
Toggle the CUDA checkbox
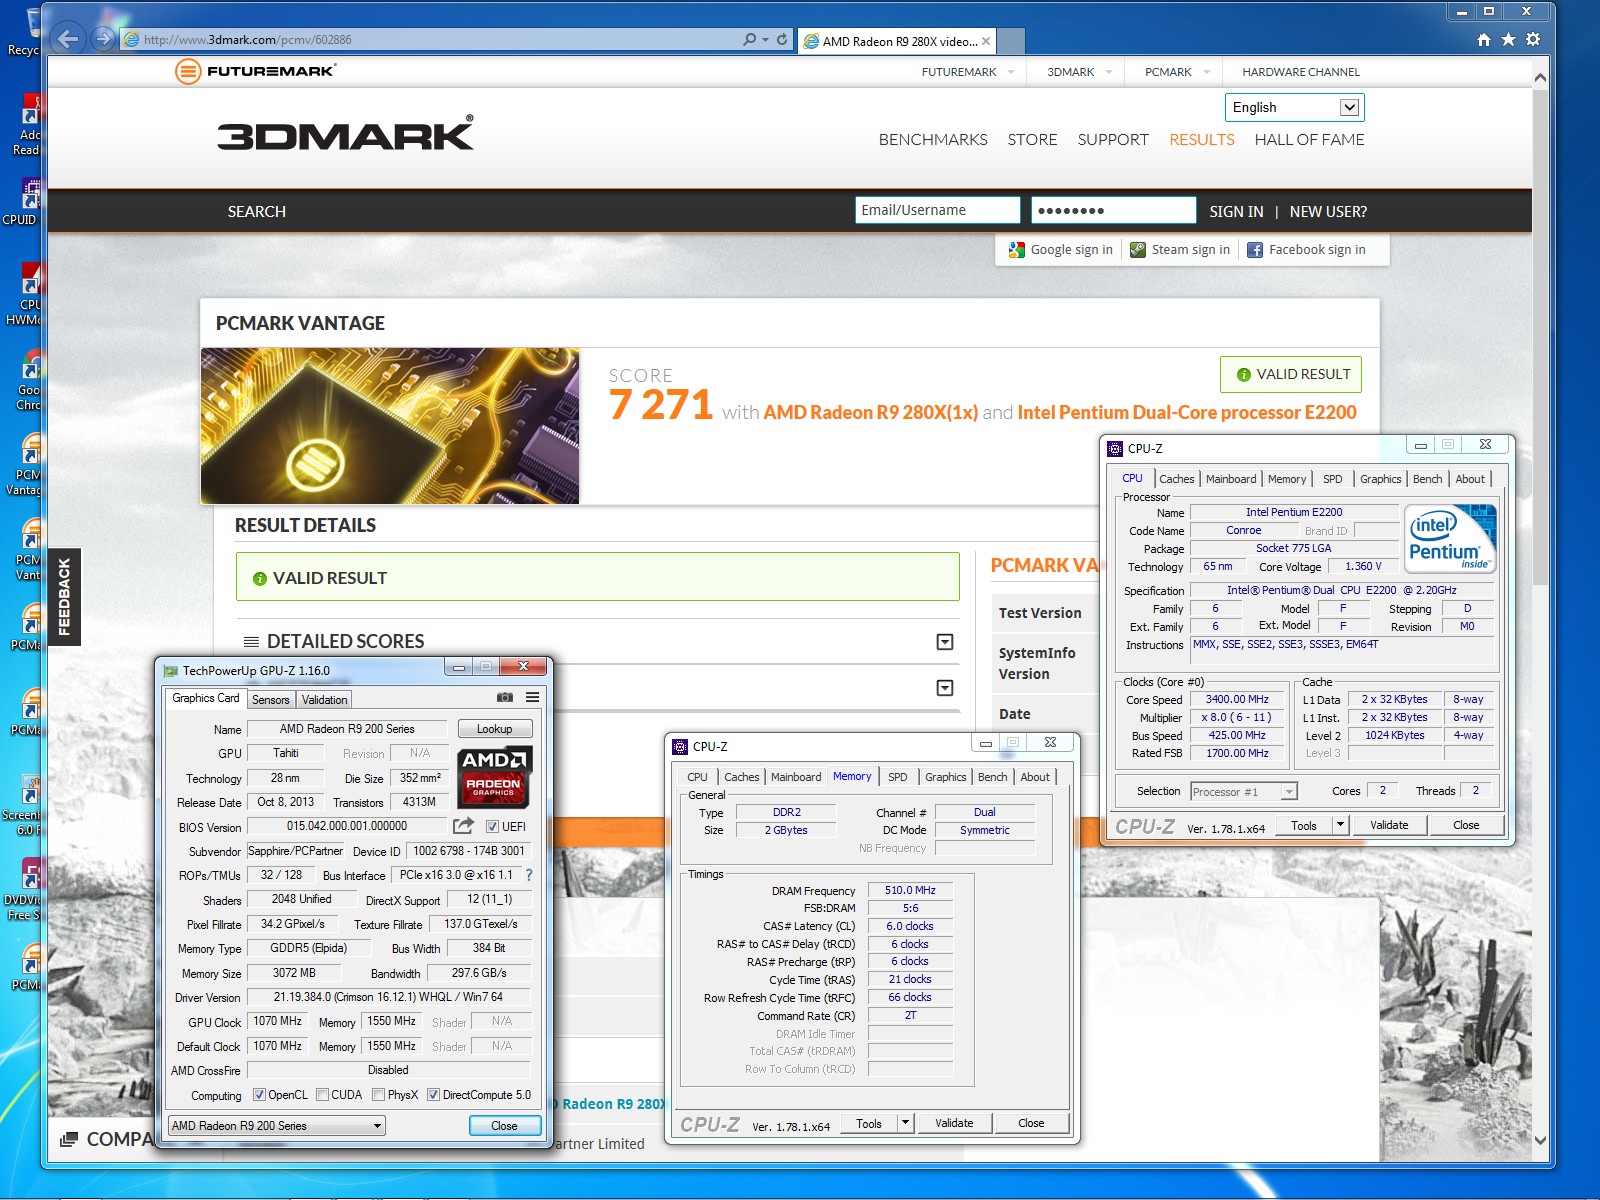322,1095
